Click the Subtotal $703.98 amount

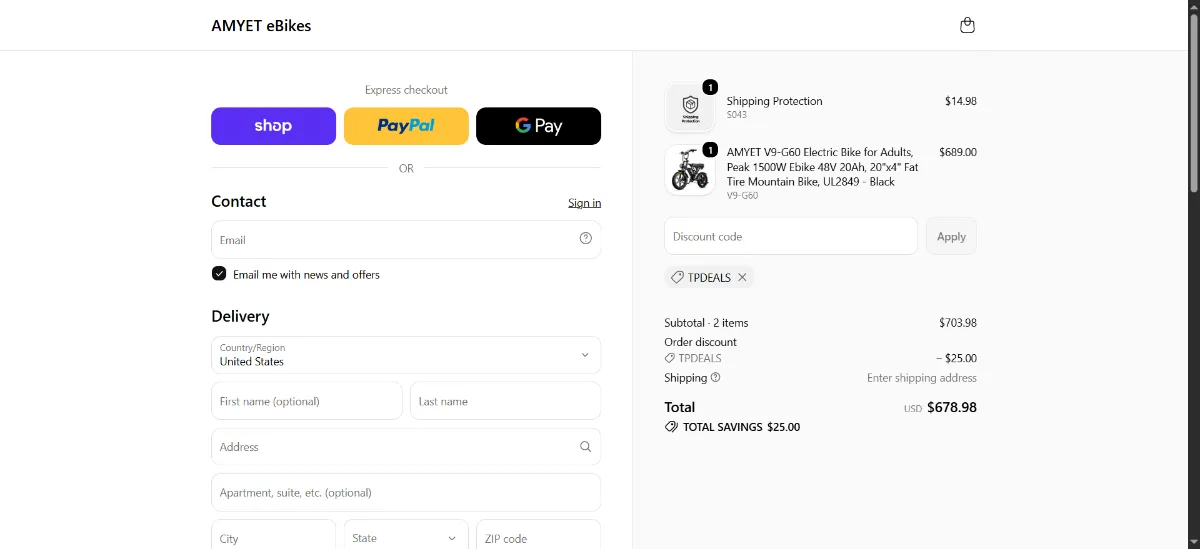click(x=958, y=323)
